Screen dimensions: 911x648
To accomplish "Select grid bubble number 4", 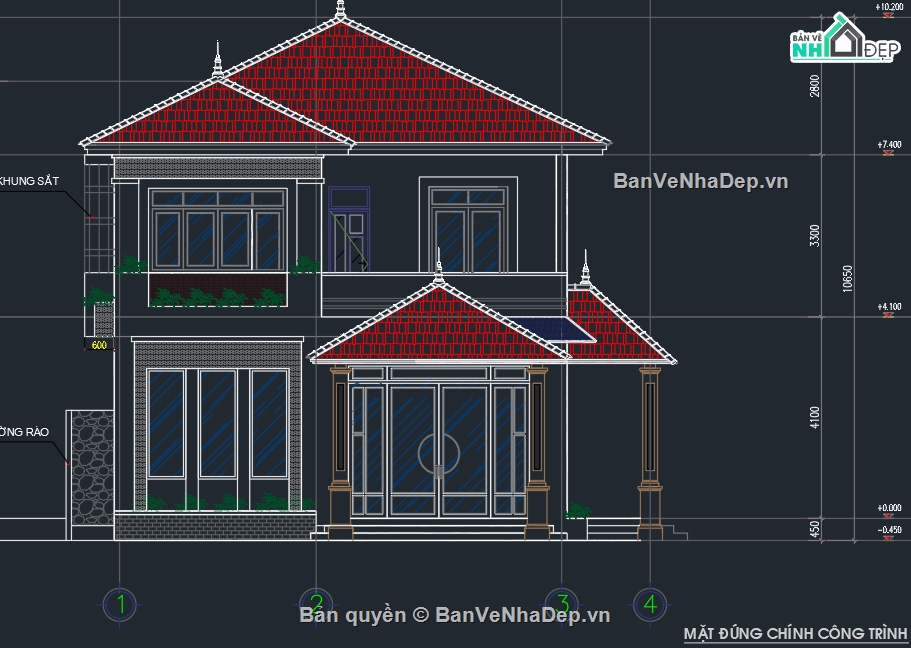I will coord(652,603).
